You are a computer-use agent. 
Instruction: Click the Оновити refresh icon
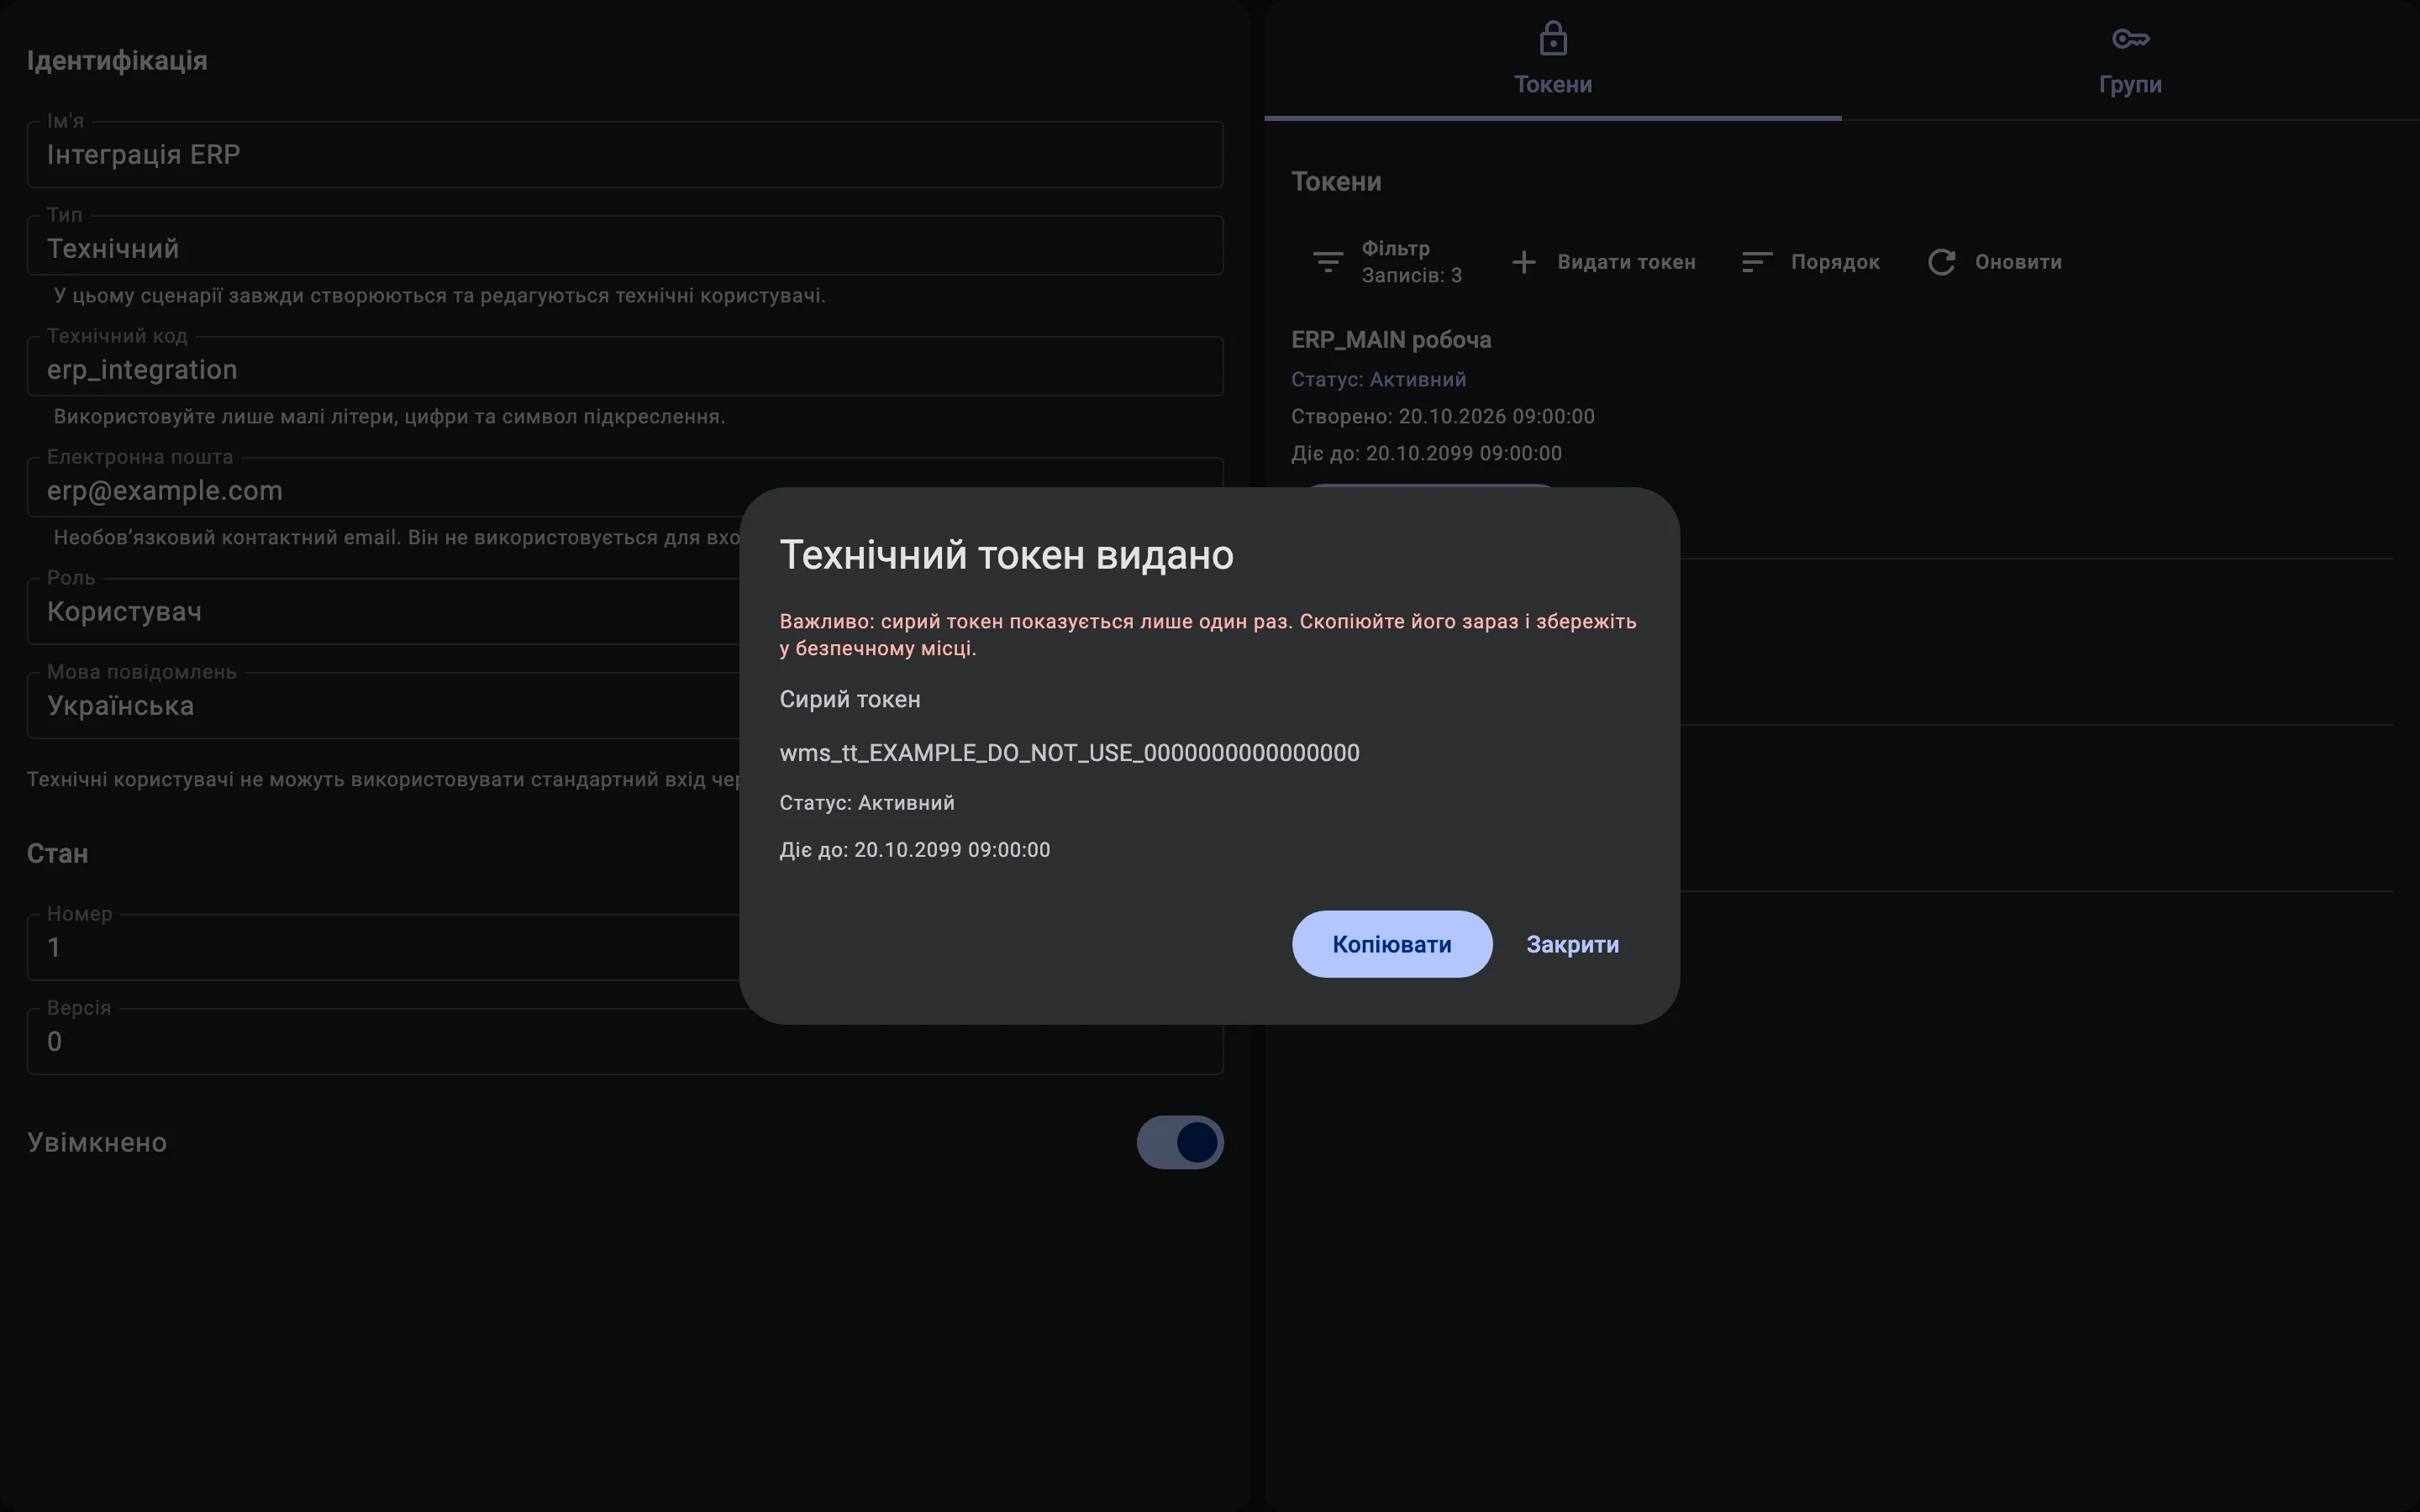pos(1941,262)
